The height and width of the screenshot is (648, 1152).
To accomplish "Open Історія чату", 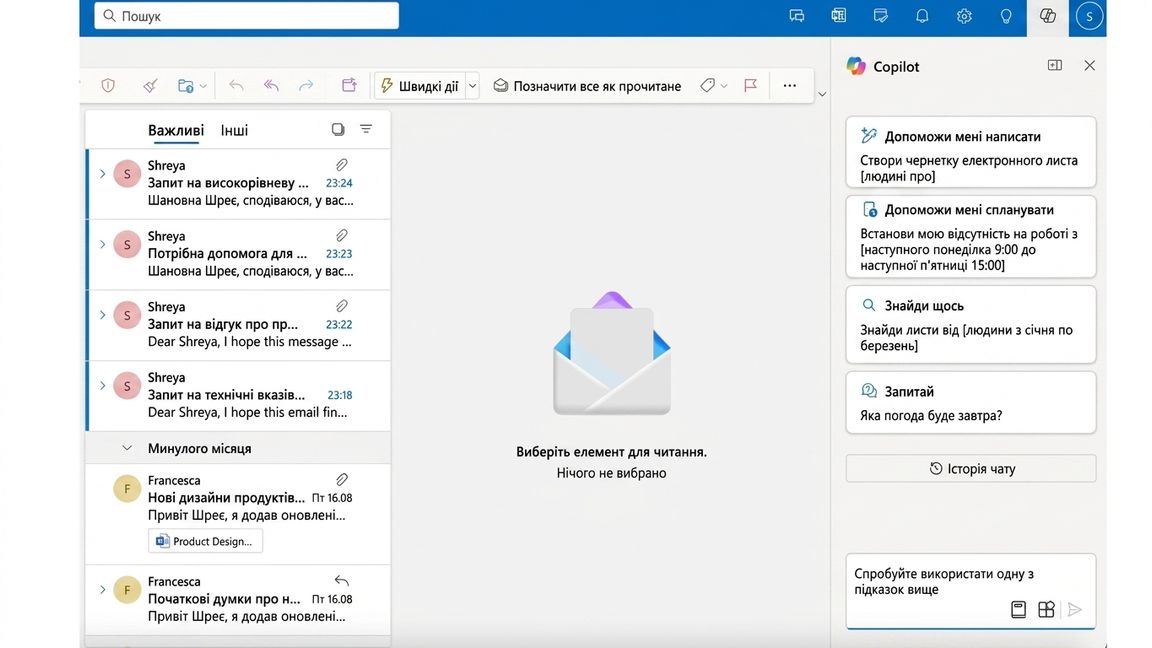I will [971, 469].
